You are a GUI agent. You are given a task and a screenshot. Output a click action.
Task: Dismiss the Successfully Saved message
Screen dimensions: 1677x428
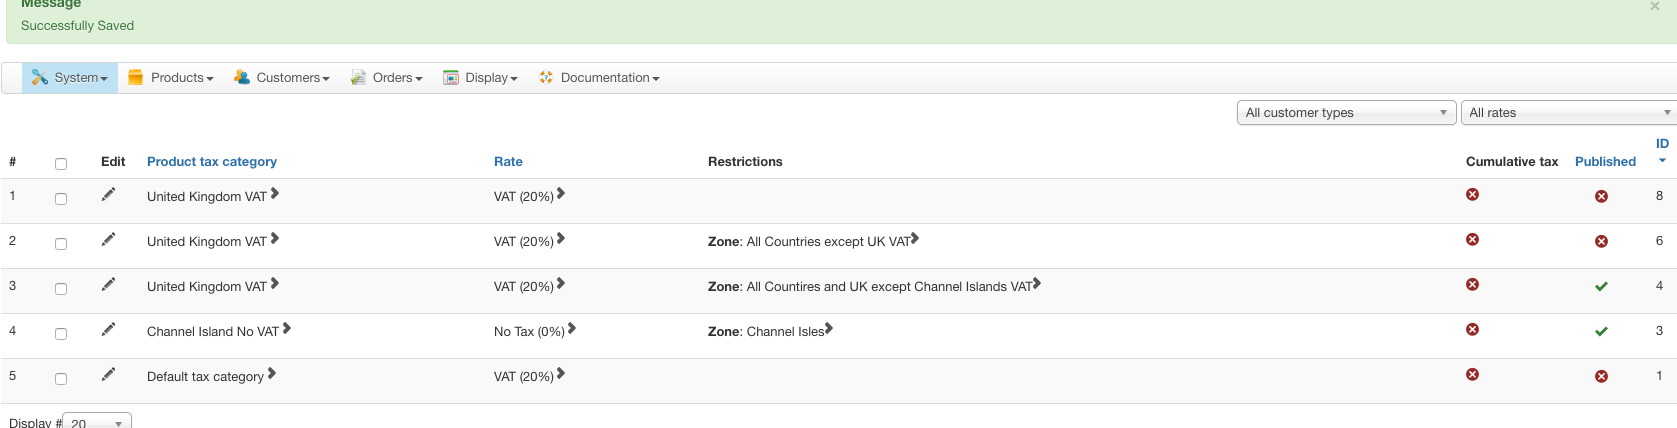pyautogui.click(x=1655, y=6)
